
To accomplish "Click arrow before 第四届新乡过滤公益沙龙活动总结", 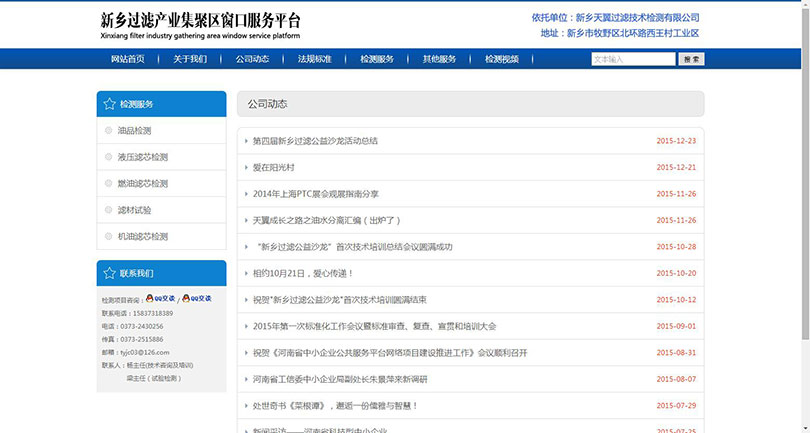I will tap(246, 141).
